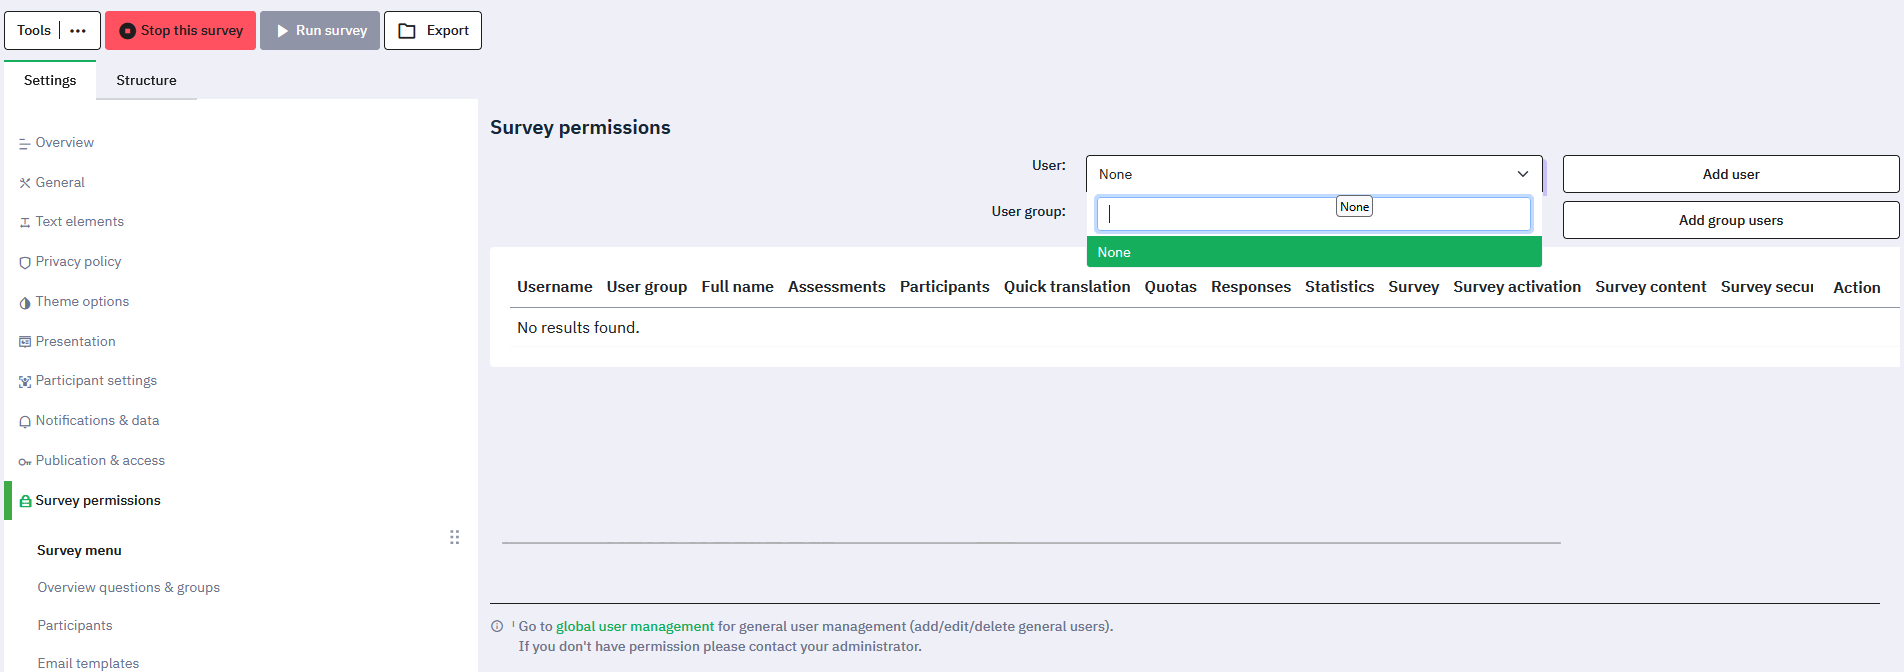
Task: Switch to the Structure tab
Action: (146, 80)
